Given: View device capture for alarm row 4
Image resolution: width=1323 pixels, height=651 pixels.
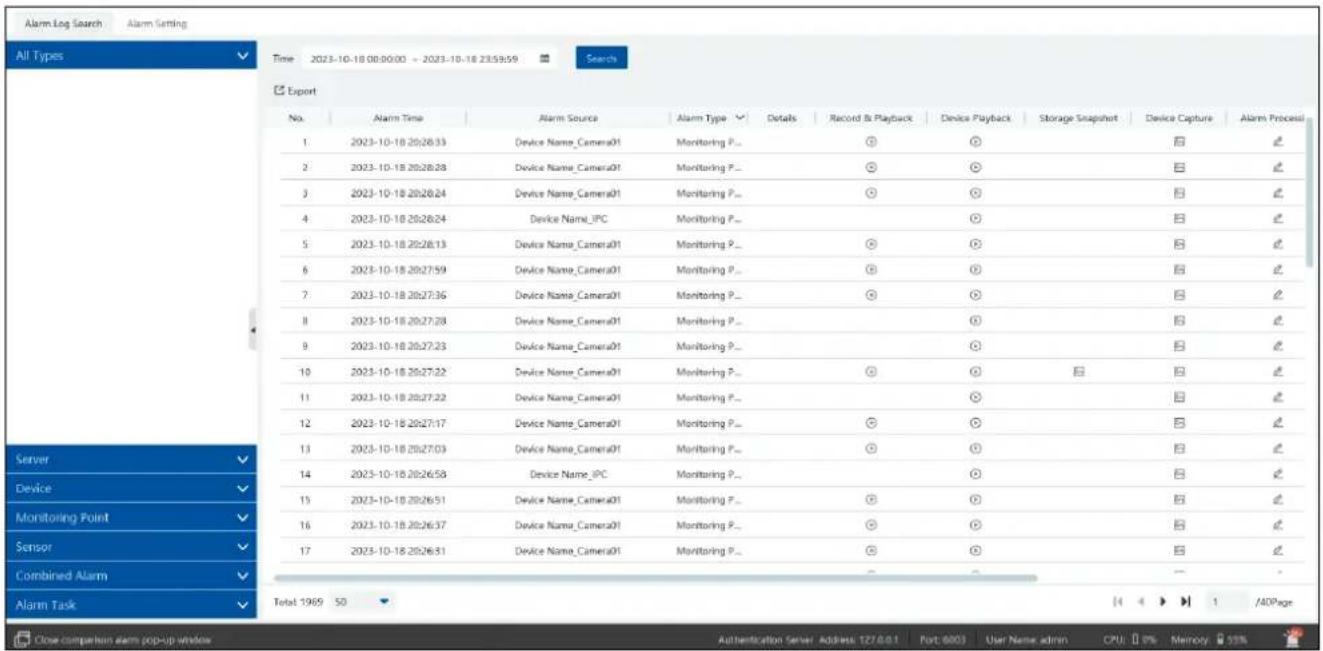Looking at the screenshot, I should (1179, 218).
